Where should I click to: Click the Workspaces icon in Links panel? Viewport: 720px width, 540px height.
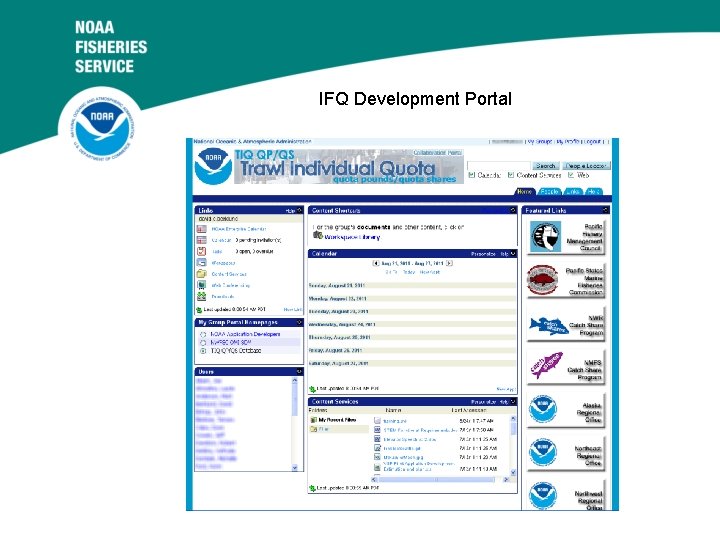tap(202, 263)
